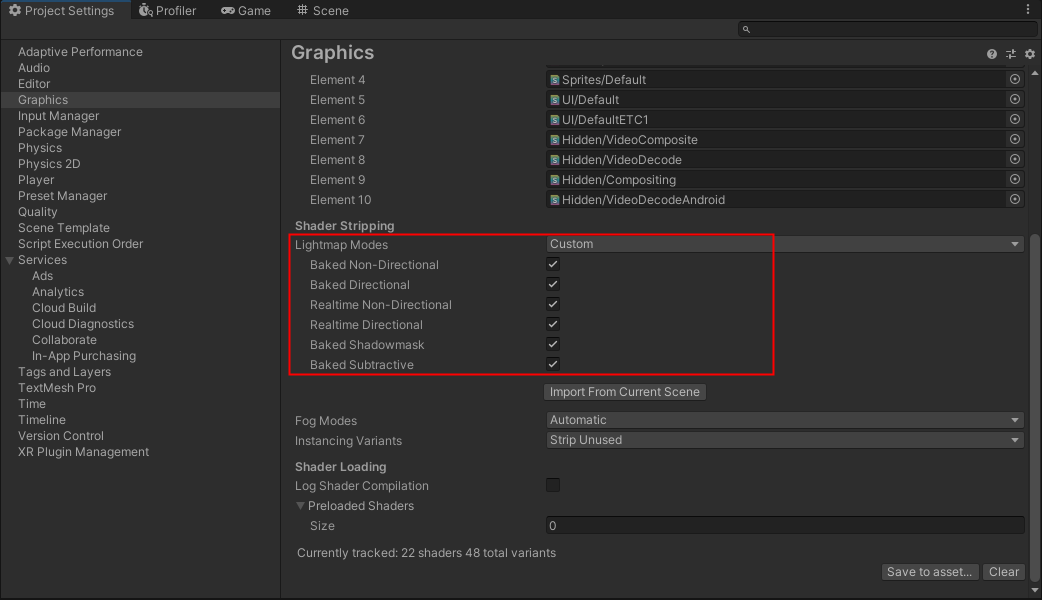The image size is (1042, 600).
Task: Open the Fog Modes dropdown
Action: pyautogui.click(x=785, y=421)
